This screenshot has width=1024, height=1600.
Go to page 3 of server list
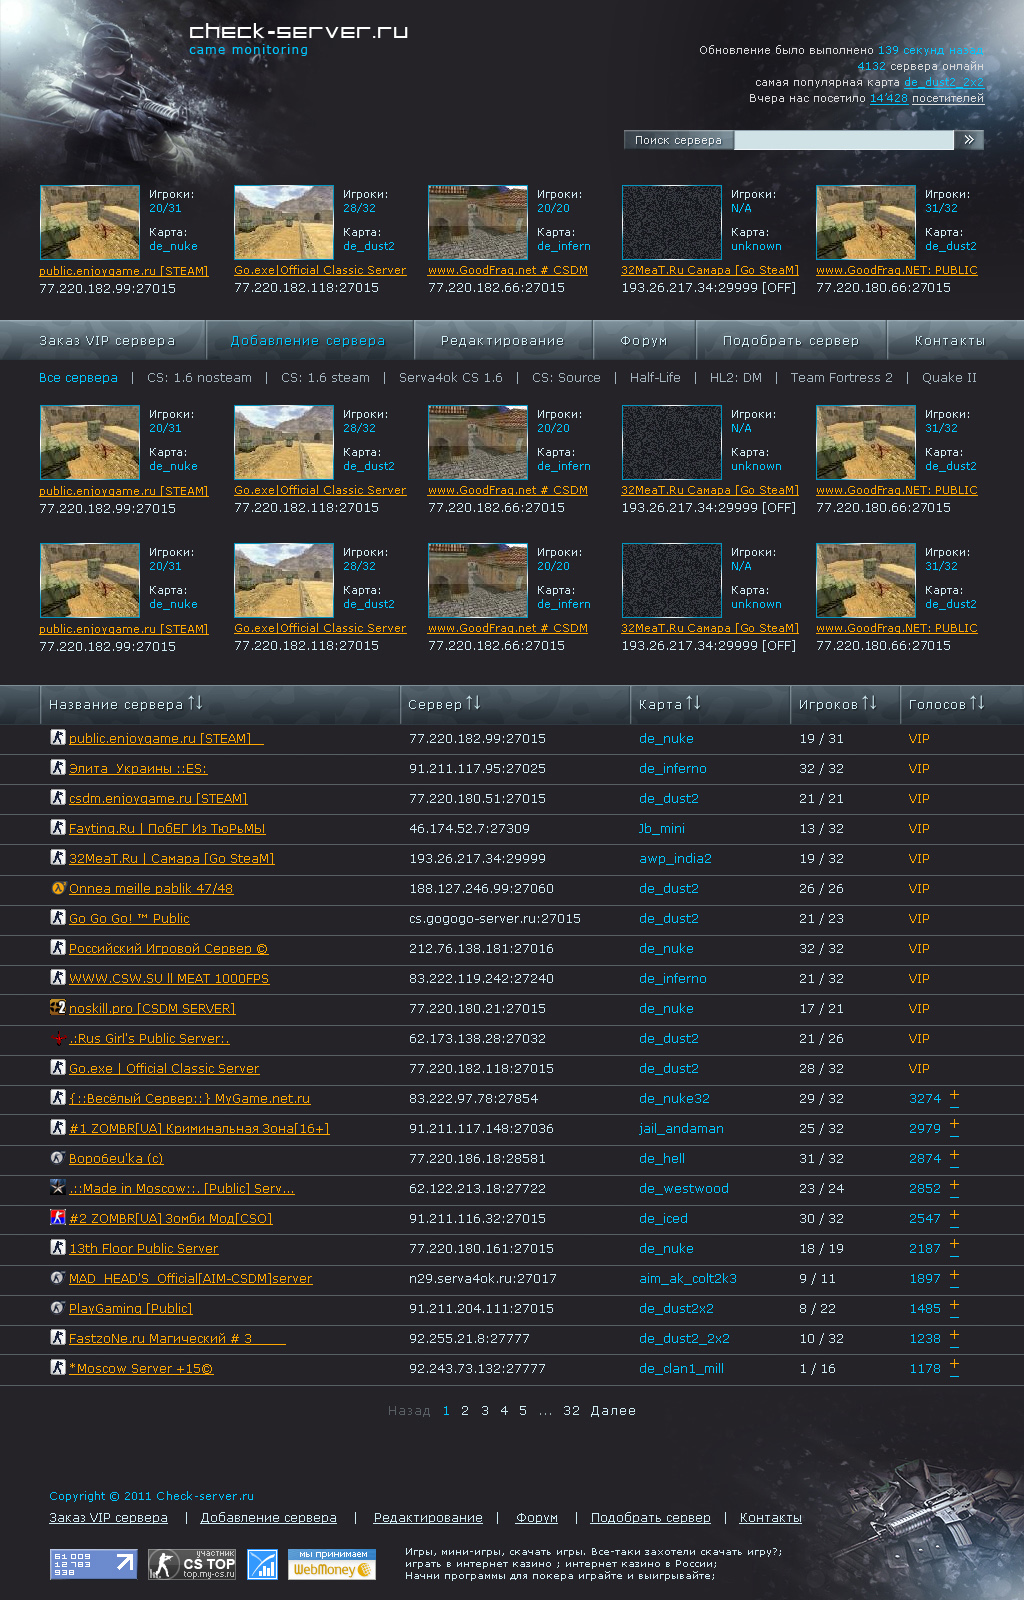click(485, 1411)
